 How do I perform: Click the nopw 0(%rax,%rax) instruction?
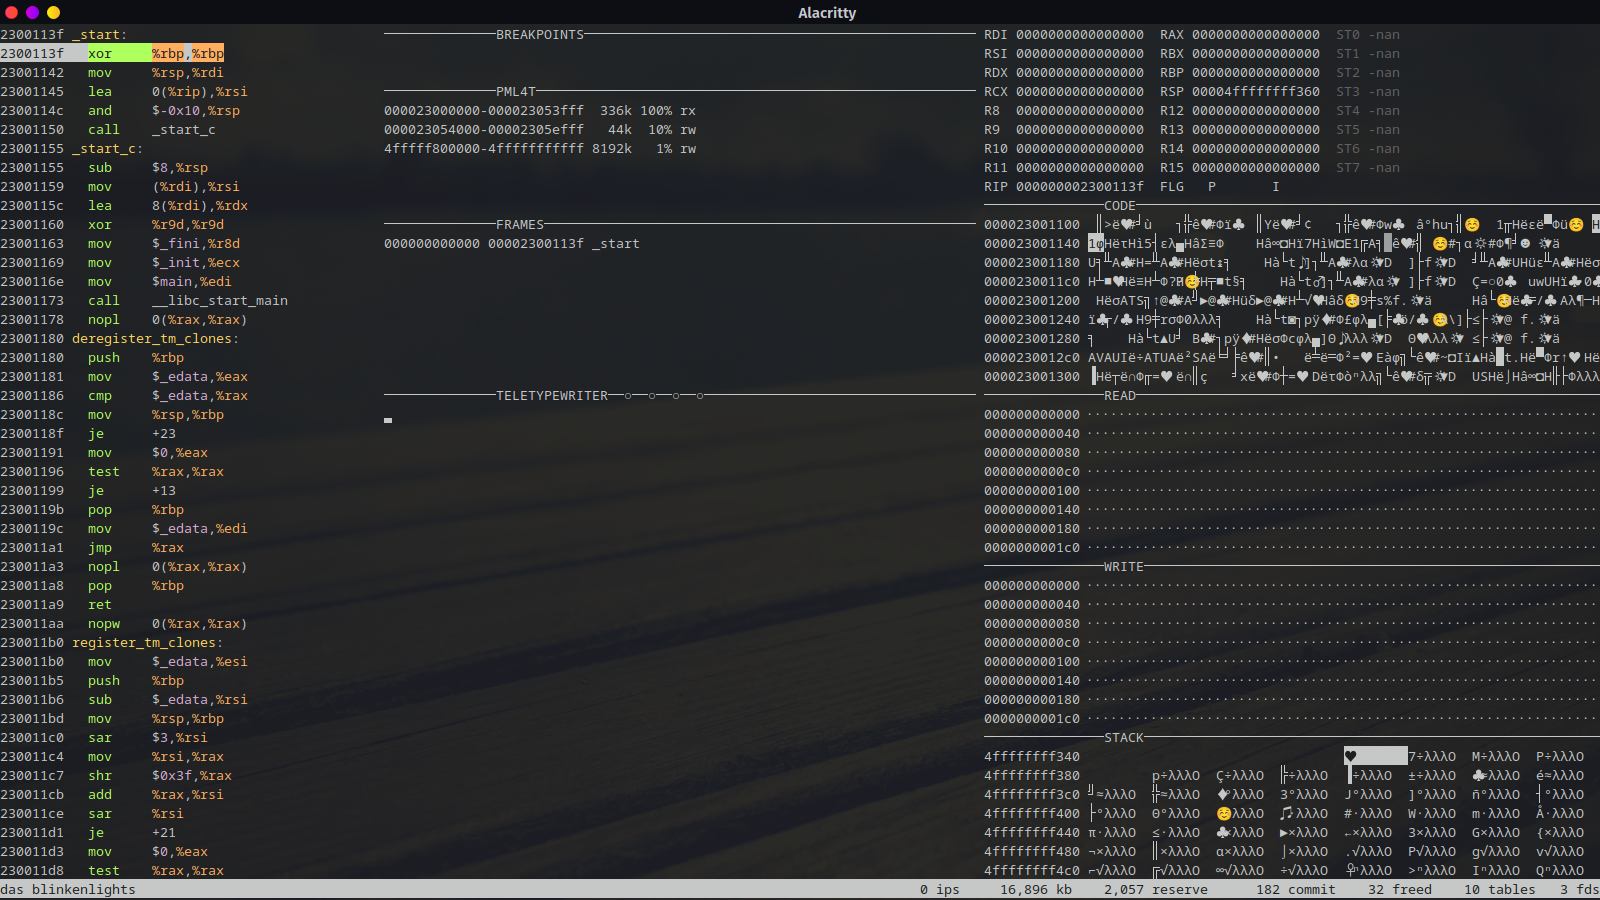pyautogui.click(x=124, y=624)
